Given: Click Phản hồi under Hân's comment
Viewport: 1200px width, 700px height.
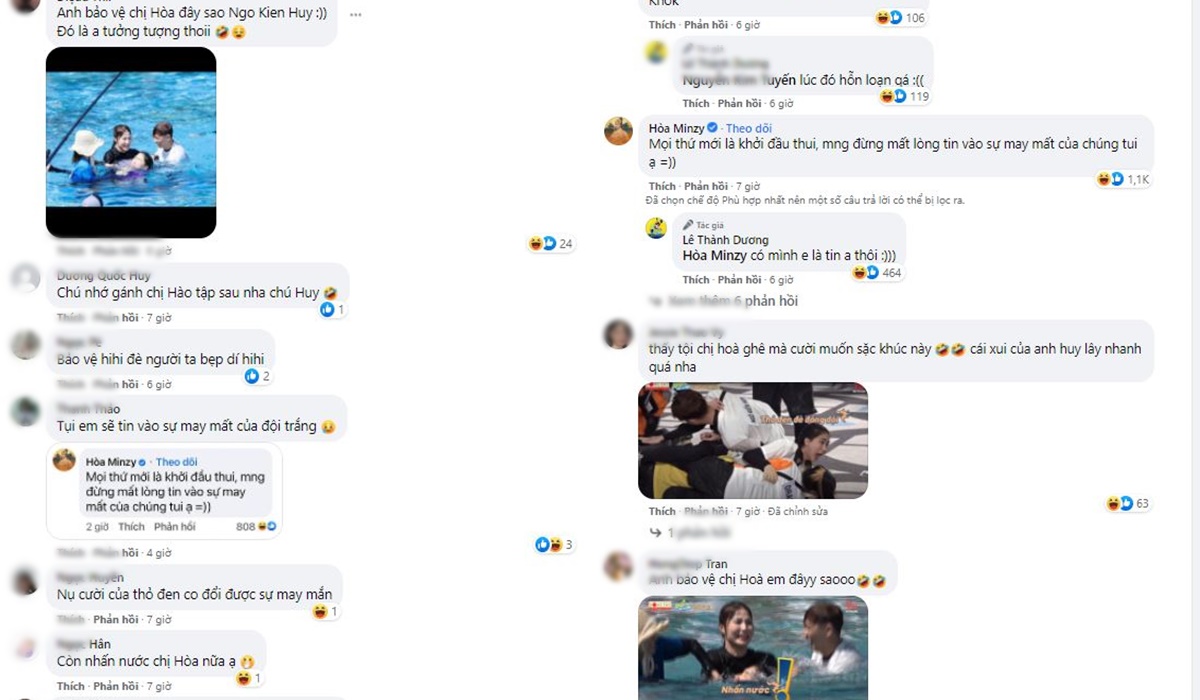Looking at the screenshot, I should pos(115,686).
